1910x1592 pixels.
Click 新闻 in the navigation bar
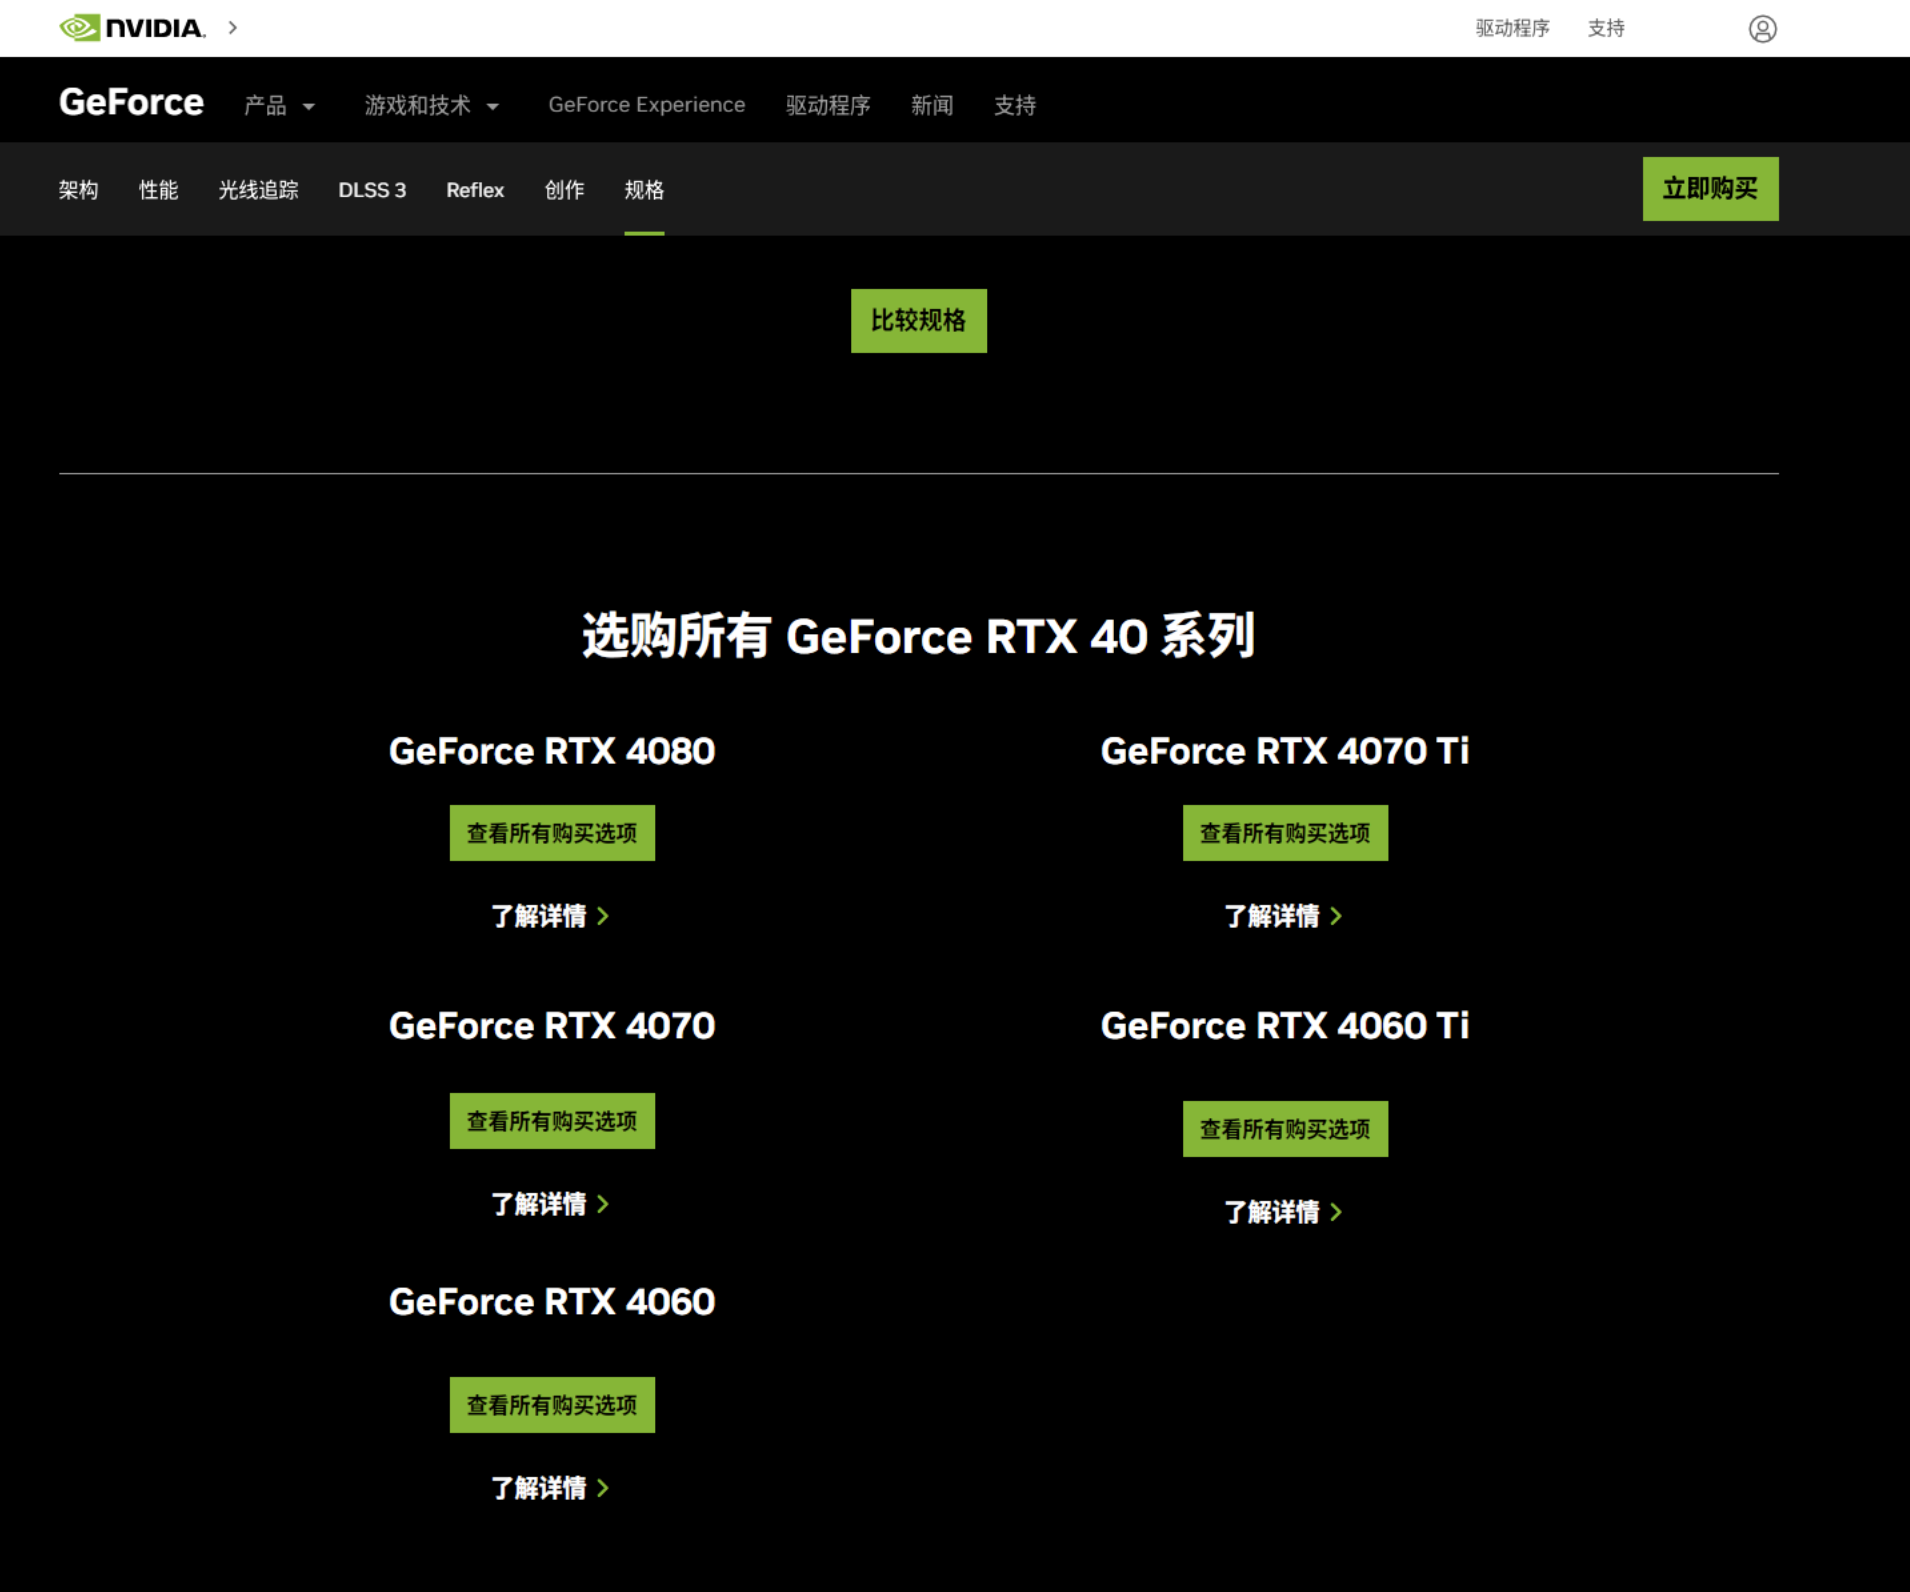point(931,105)
